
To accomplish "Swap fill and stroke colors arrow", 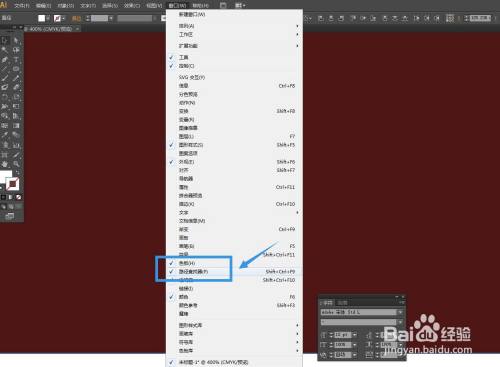I will pos(17,173).
